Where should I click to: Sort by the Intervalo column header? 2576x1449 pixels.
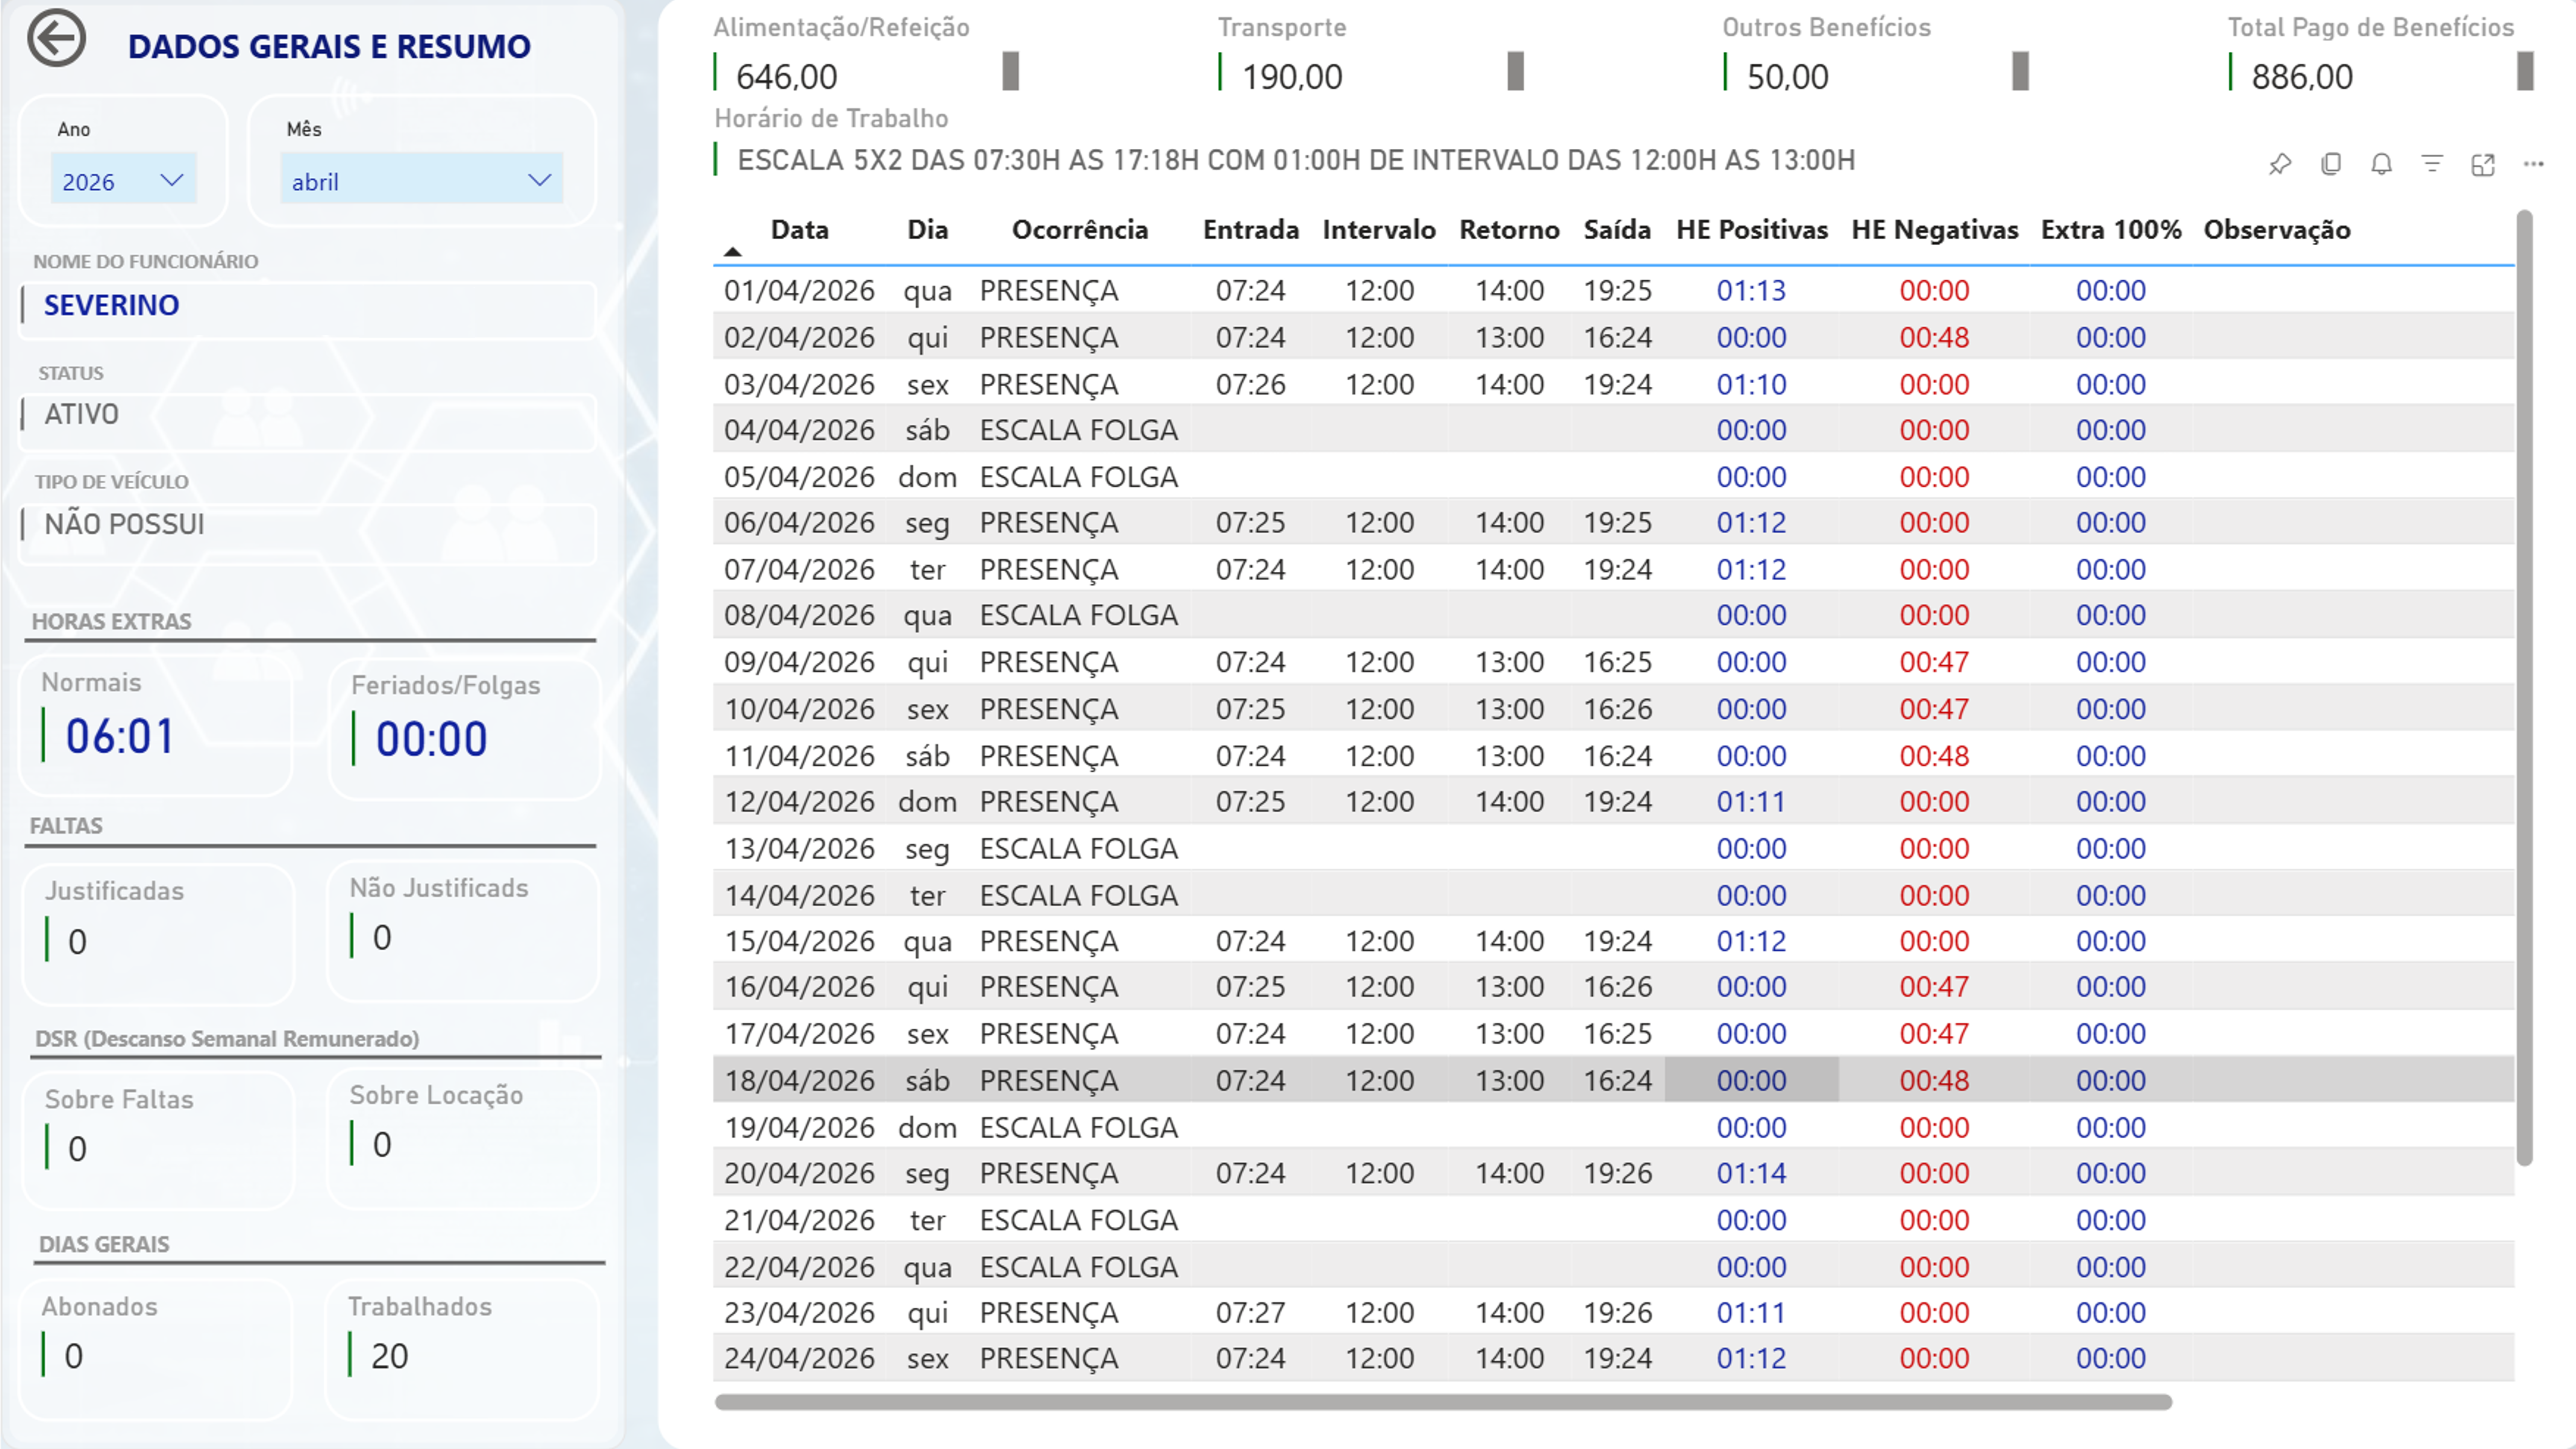(1379, 230)
